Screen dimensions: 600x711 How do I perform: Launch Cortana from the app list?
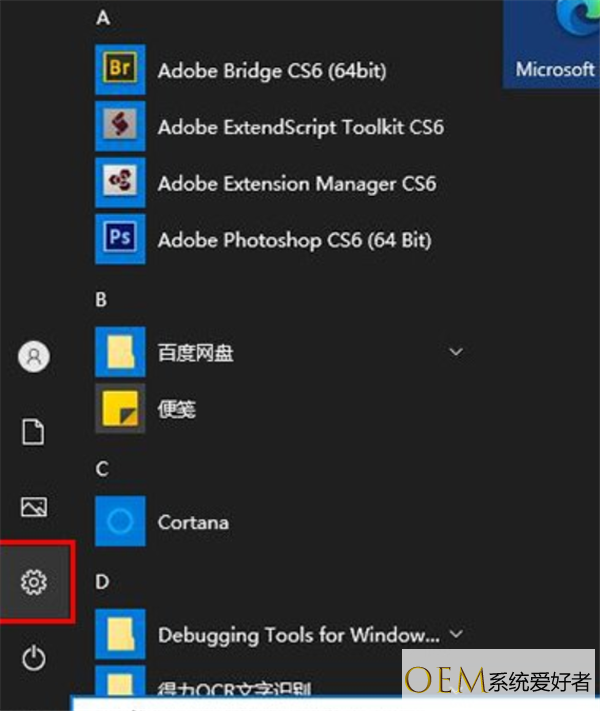point(193,522)
